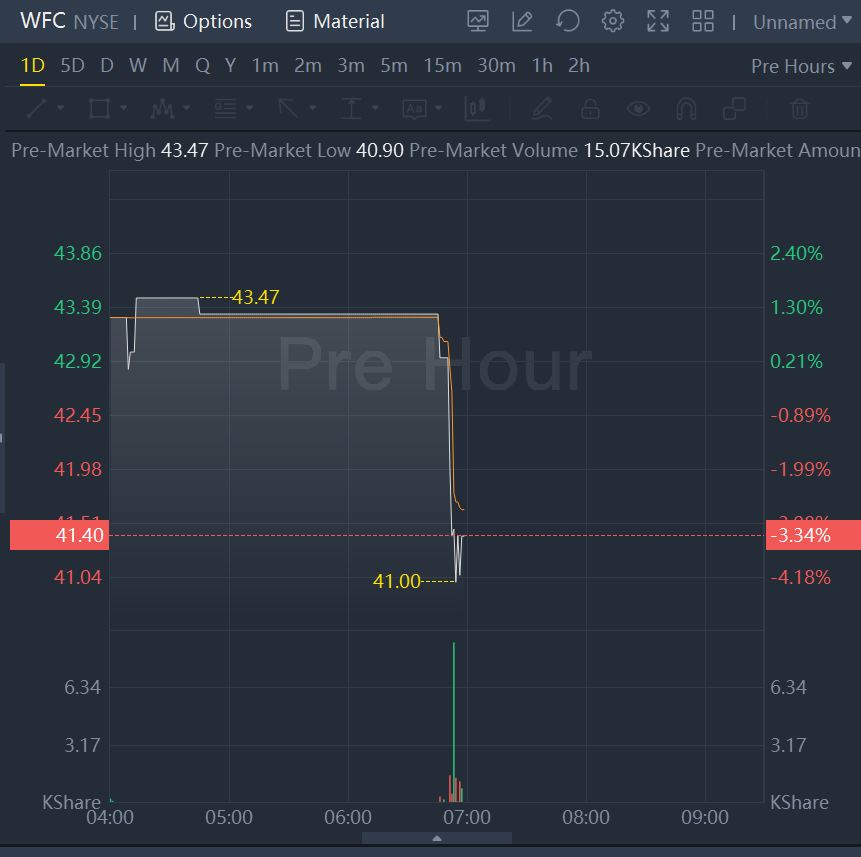Open chart settings gear icon
The width and height of the screenshot is (861, 857).
point(613,21)
